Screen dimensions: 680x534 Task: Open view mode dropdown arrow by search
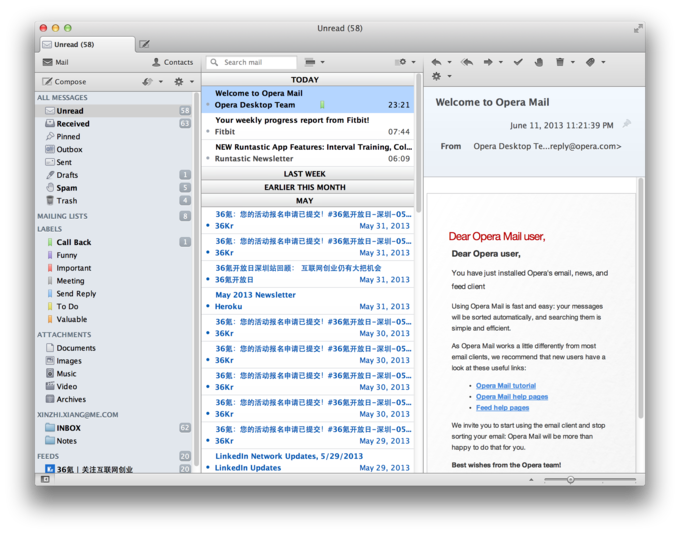pos(322,62)
